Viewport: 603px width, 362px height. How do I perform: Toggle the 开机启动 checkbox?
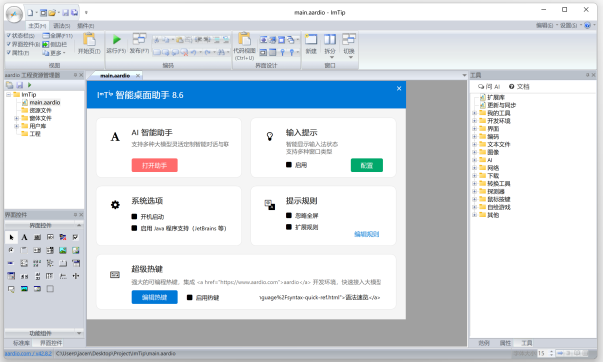(x=134, y=217)
